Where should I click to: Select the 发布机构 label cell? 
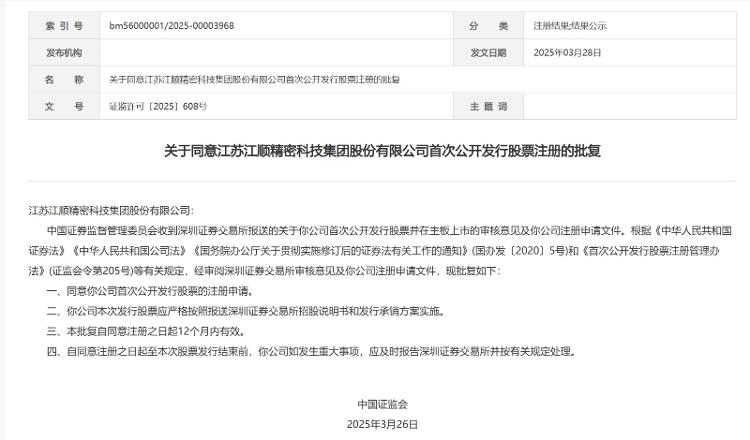(64, 53)
